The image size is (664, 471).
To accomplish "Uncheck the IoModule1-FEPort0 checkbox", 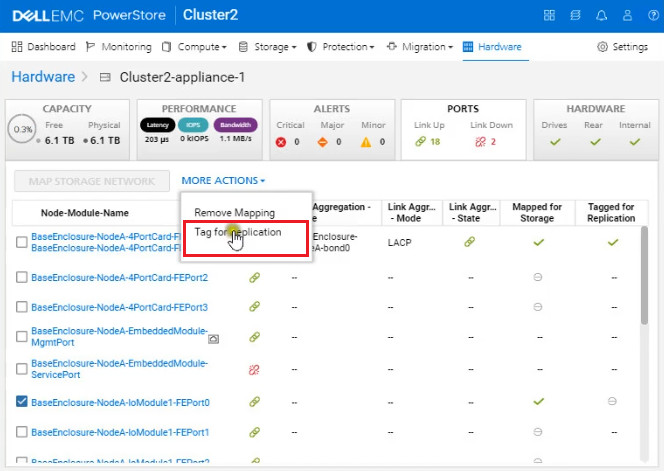I will (22, 402).
